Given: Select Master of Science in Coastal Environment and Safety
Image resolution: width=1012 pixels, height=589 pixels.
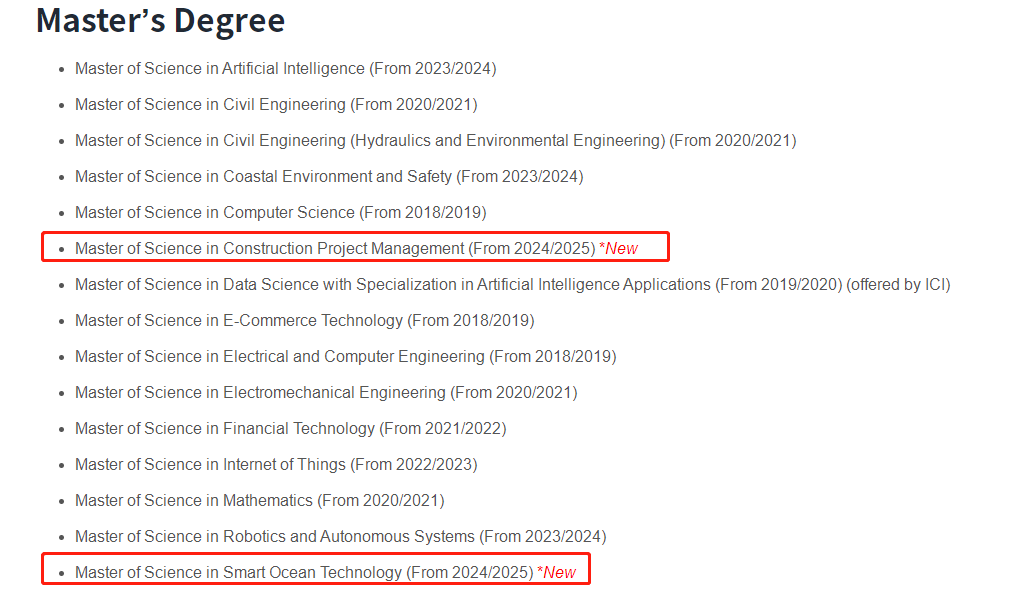Looking at the screenshot, I should tap(264, 177).
